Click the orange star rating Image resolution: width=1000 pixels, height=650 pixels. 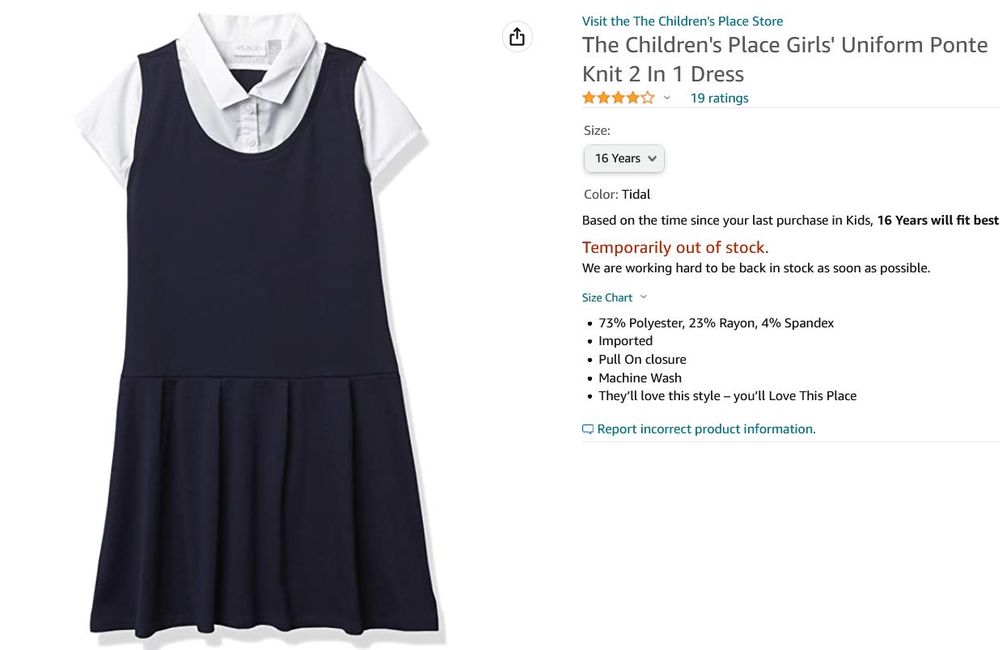pos(618,98)
